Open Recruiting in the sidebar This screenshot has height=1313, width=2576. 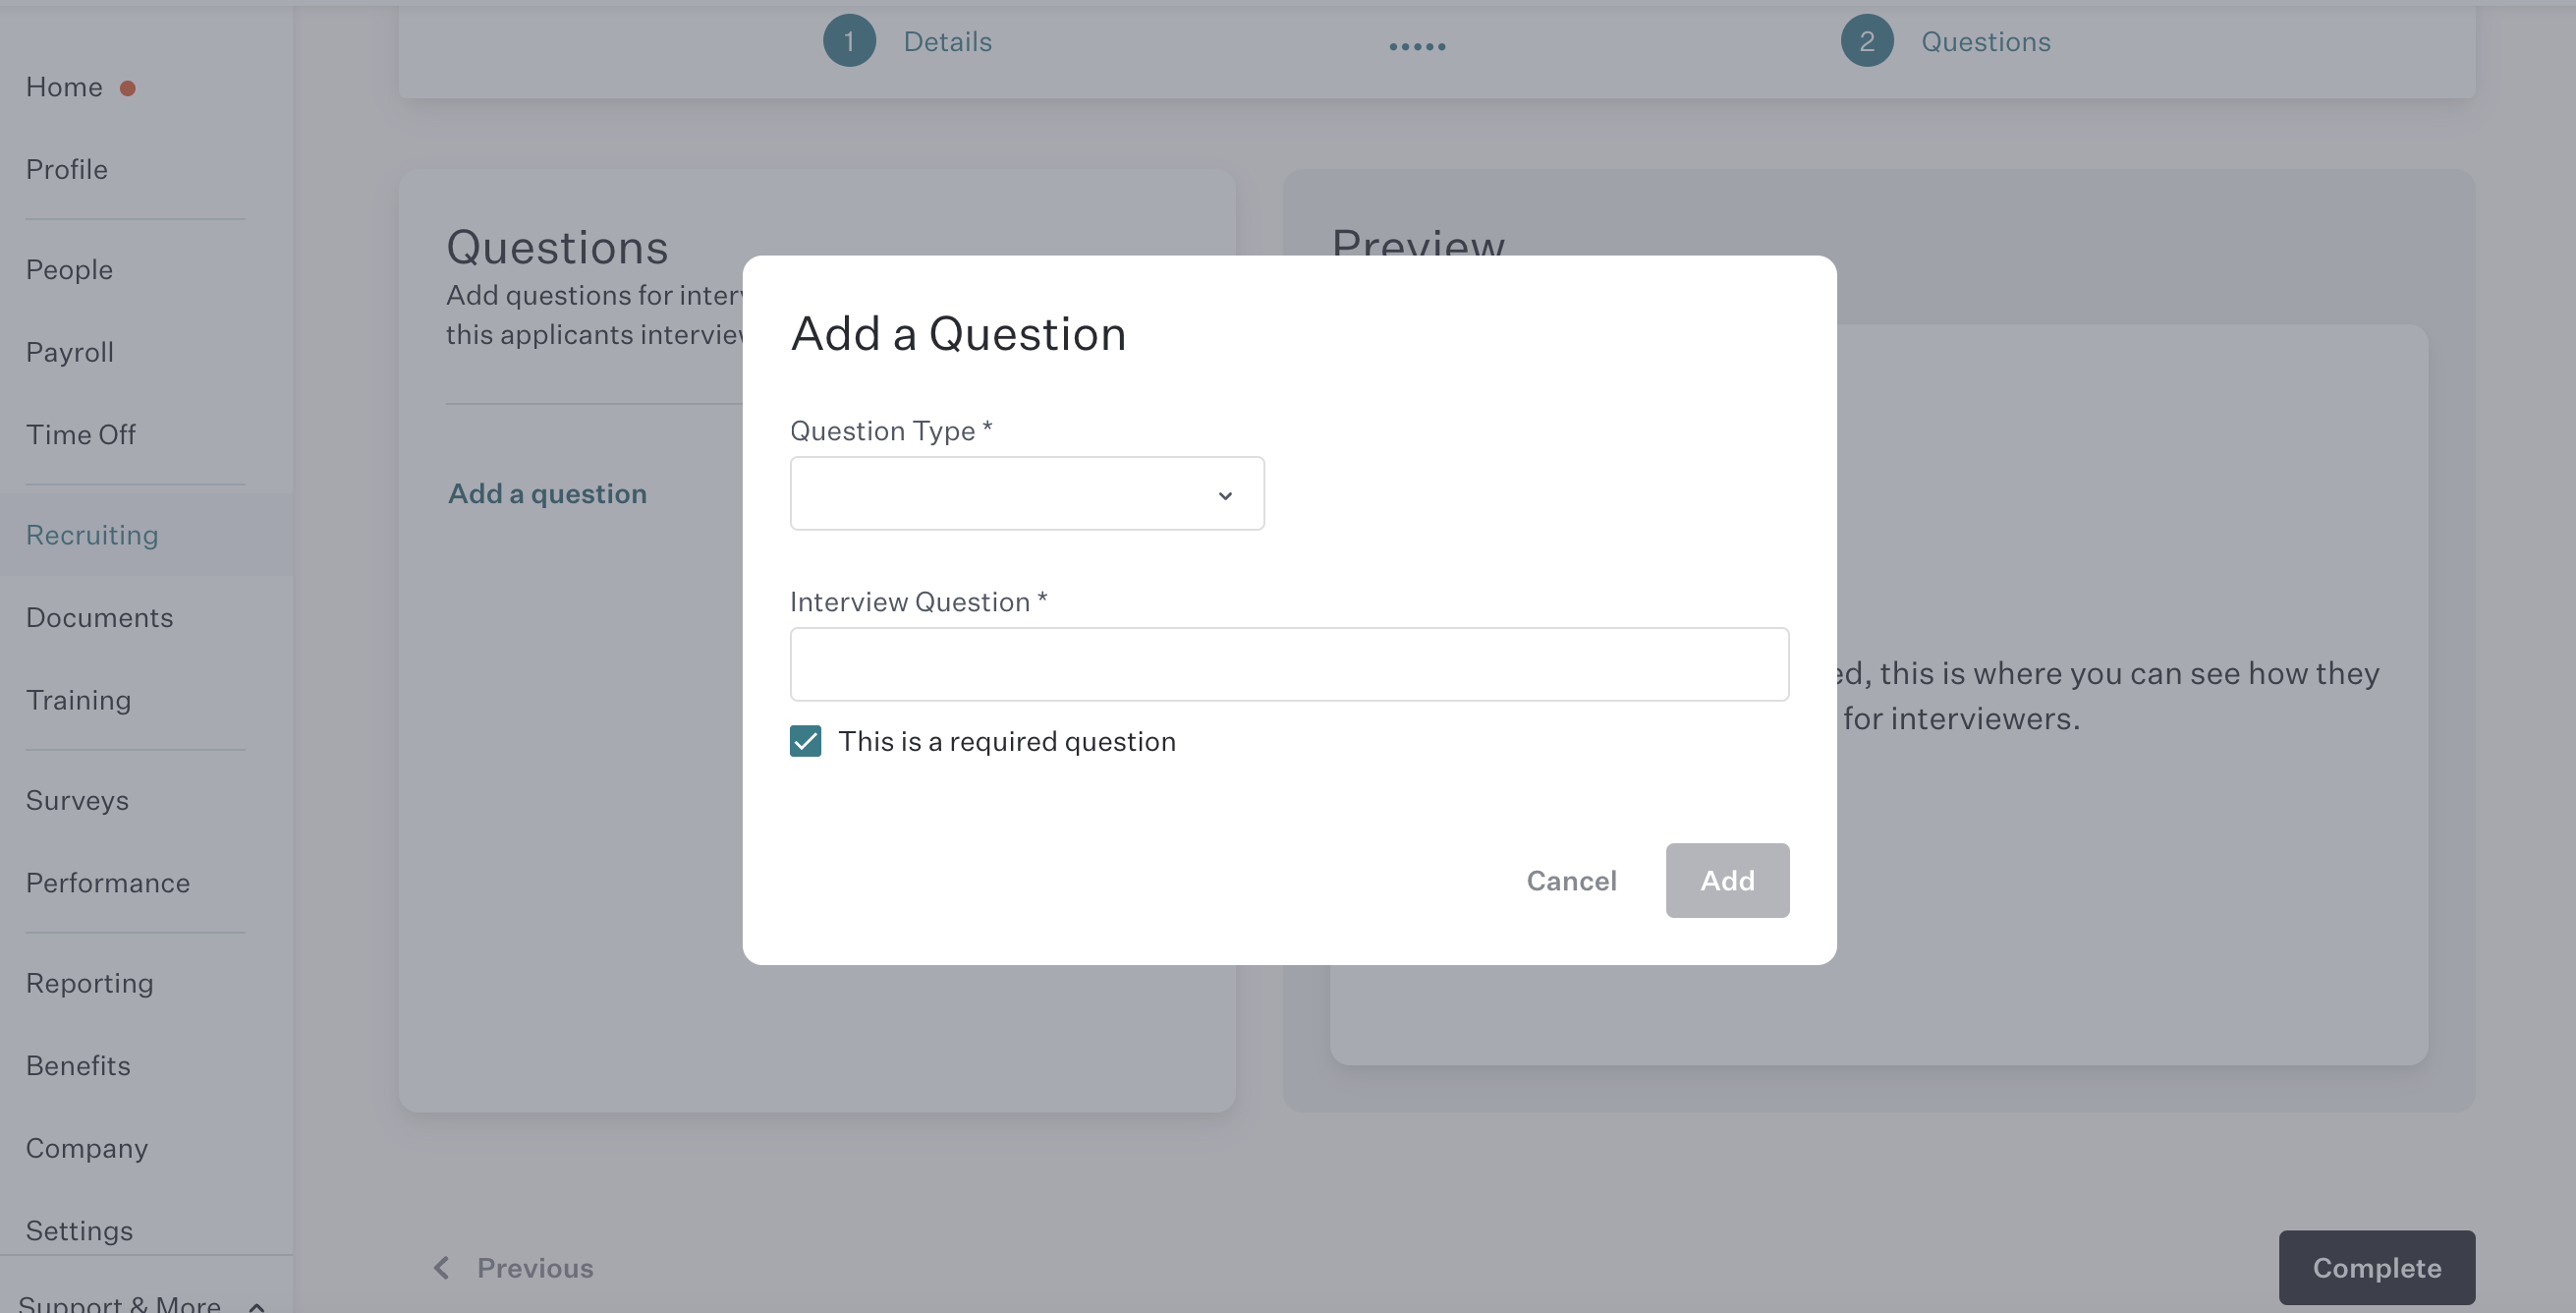click(92, 535)
